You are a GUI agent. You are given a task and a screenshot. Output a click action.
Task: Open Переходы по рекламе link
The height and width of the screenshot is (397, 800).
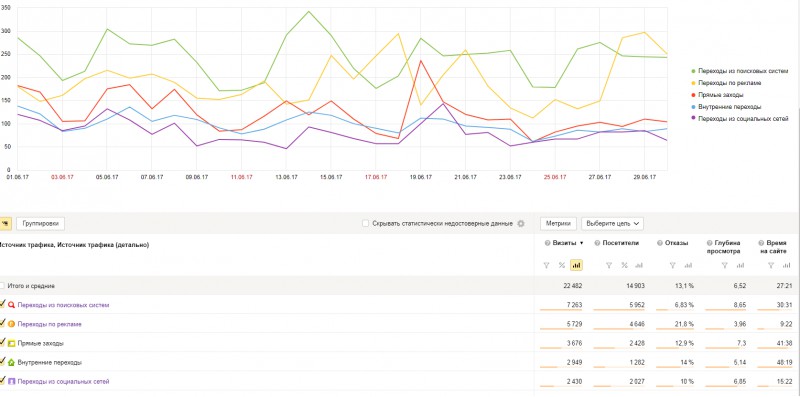pos(49,324)
